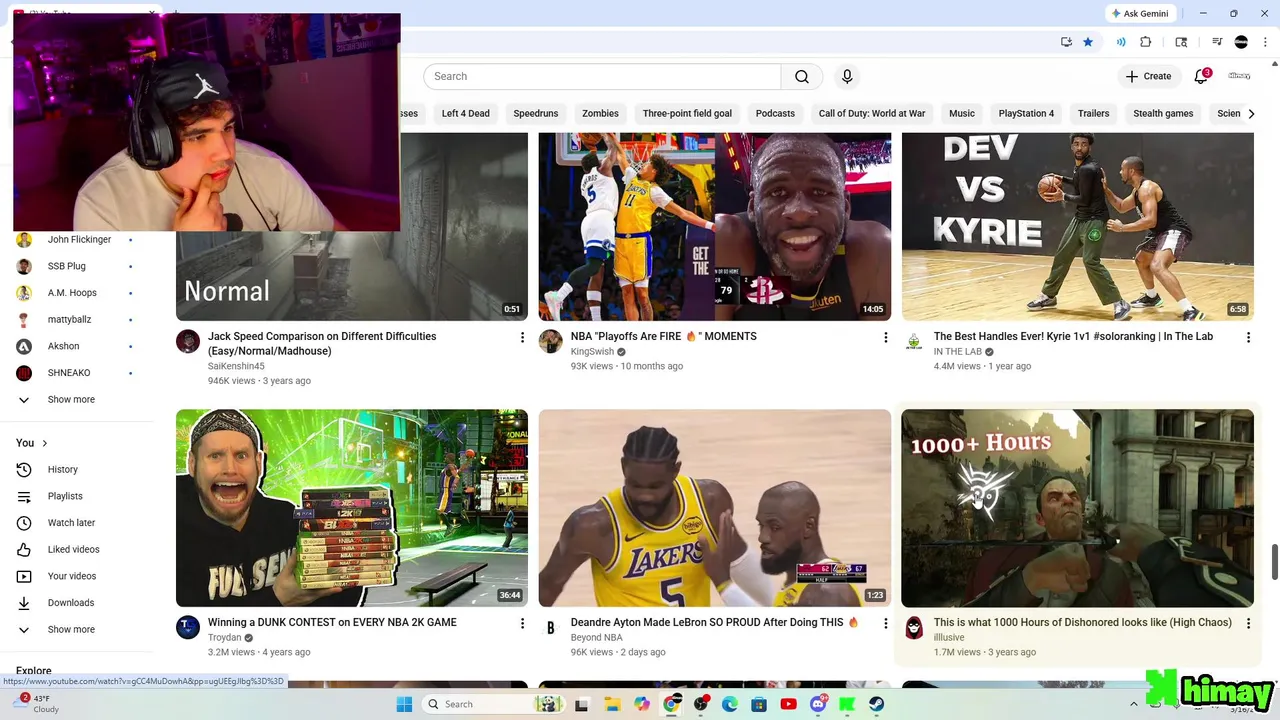Select the Left 4 Dead chip

click(x=466, y=114)
